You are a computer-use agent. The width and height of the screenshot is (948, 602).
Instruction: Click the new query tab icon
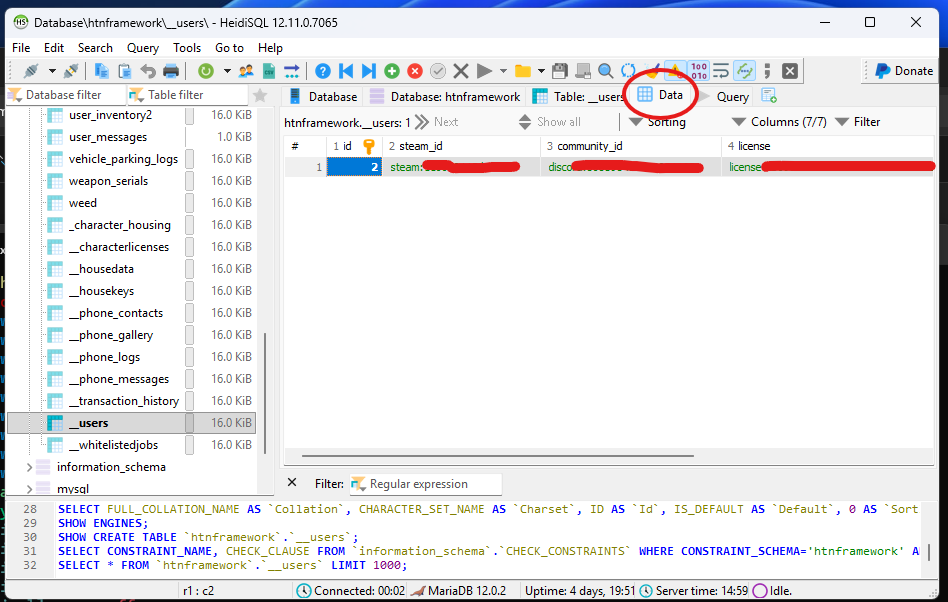[769, 96]
